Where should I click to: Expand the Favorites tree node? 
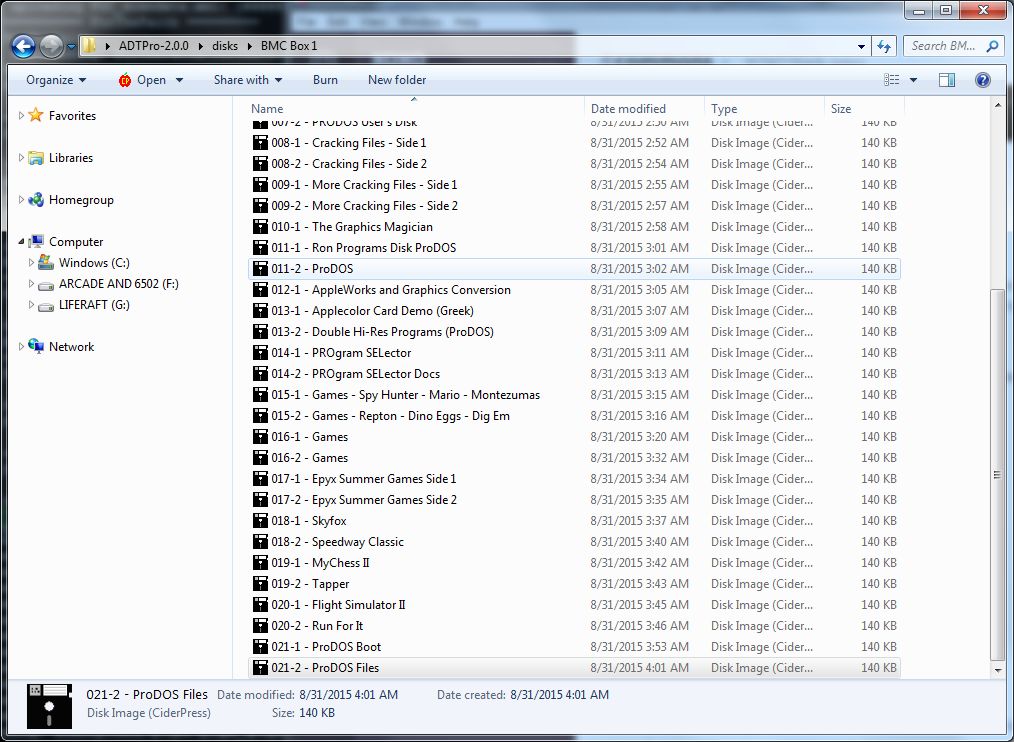point(21,116)
